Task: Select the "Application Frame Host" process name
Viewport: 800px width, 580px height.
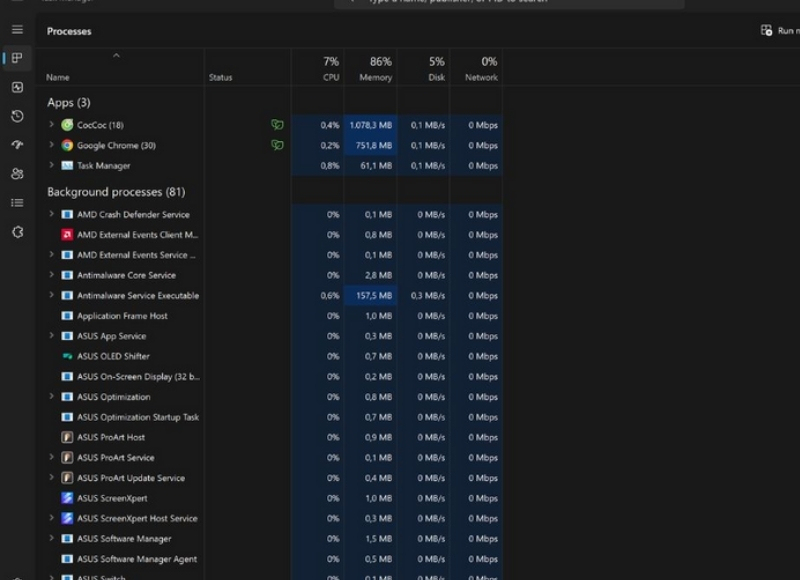Action: [122, 316]
